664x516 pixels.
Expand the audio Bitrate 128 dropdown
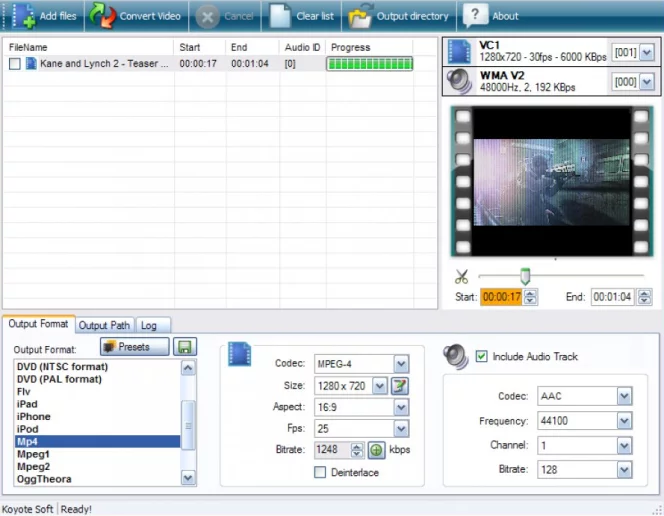[624, 469]
